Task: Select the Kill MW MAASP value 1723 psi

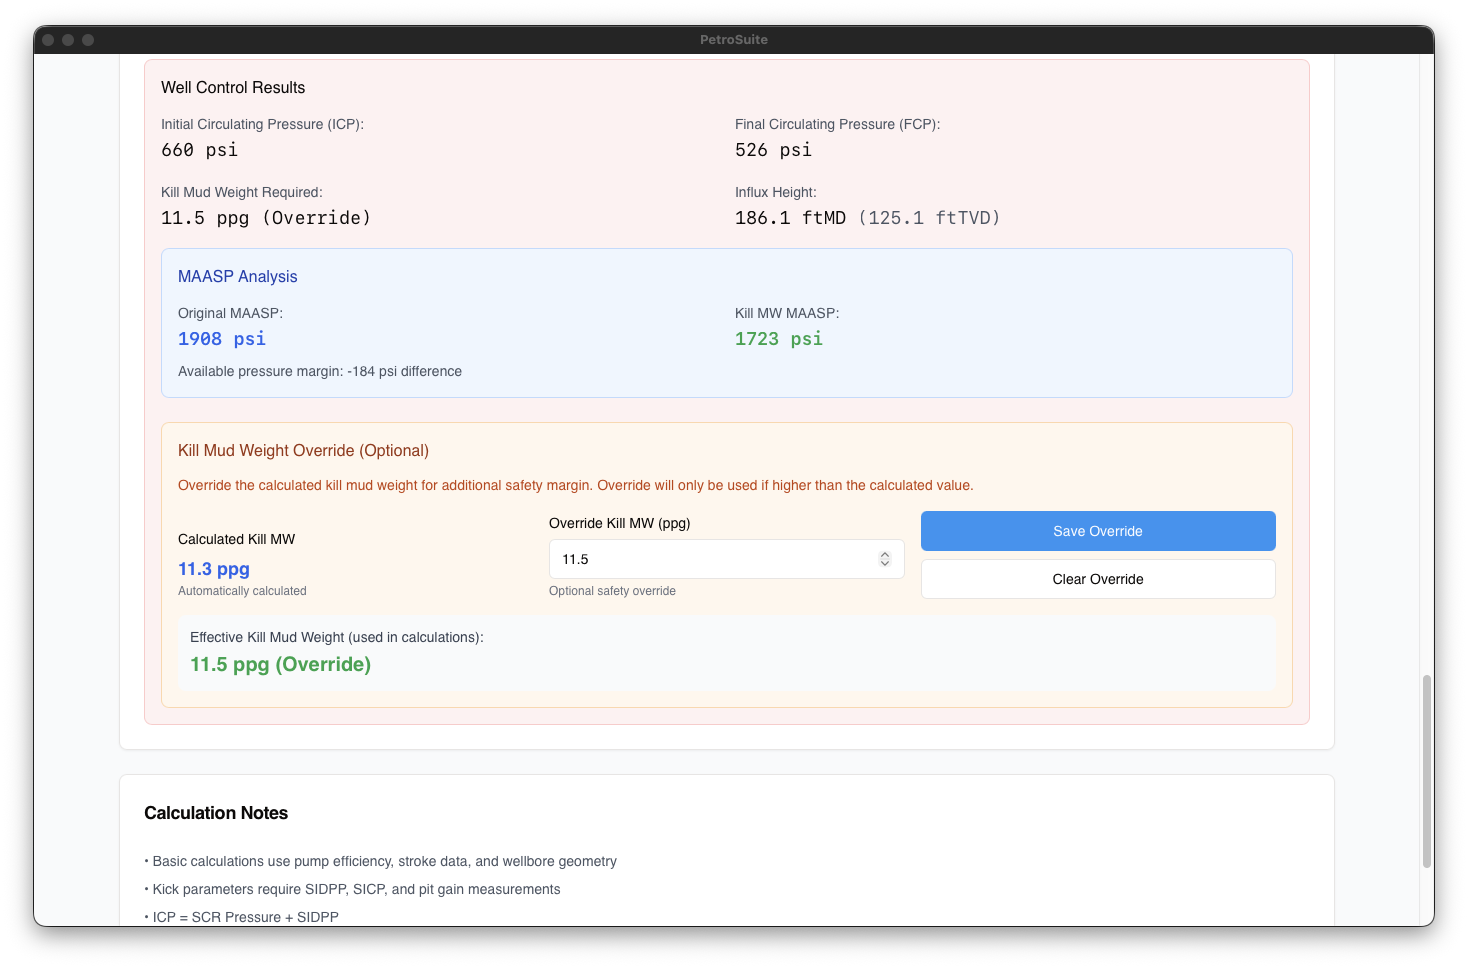Action: (779, 339)
